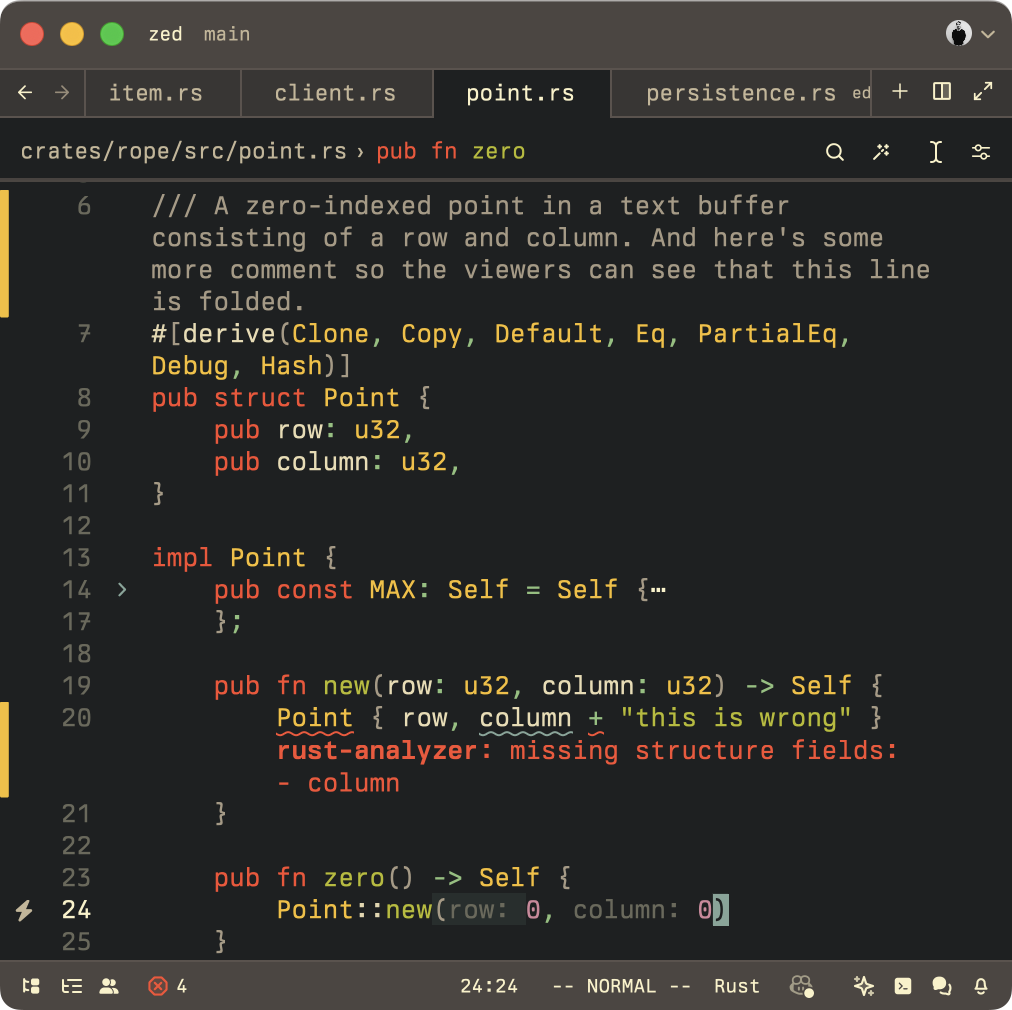Click the code actions lightning bolt icon

click(x=25, y=910)
